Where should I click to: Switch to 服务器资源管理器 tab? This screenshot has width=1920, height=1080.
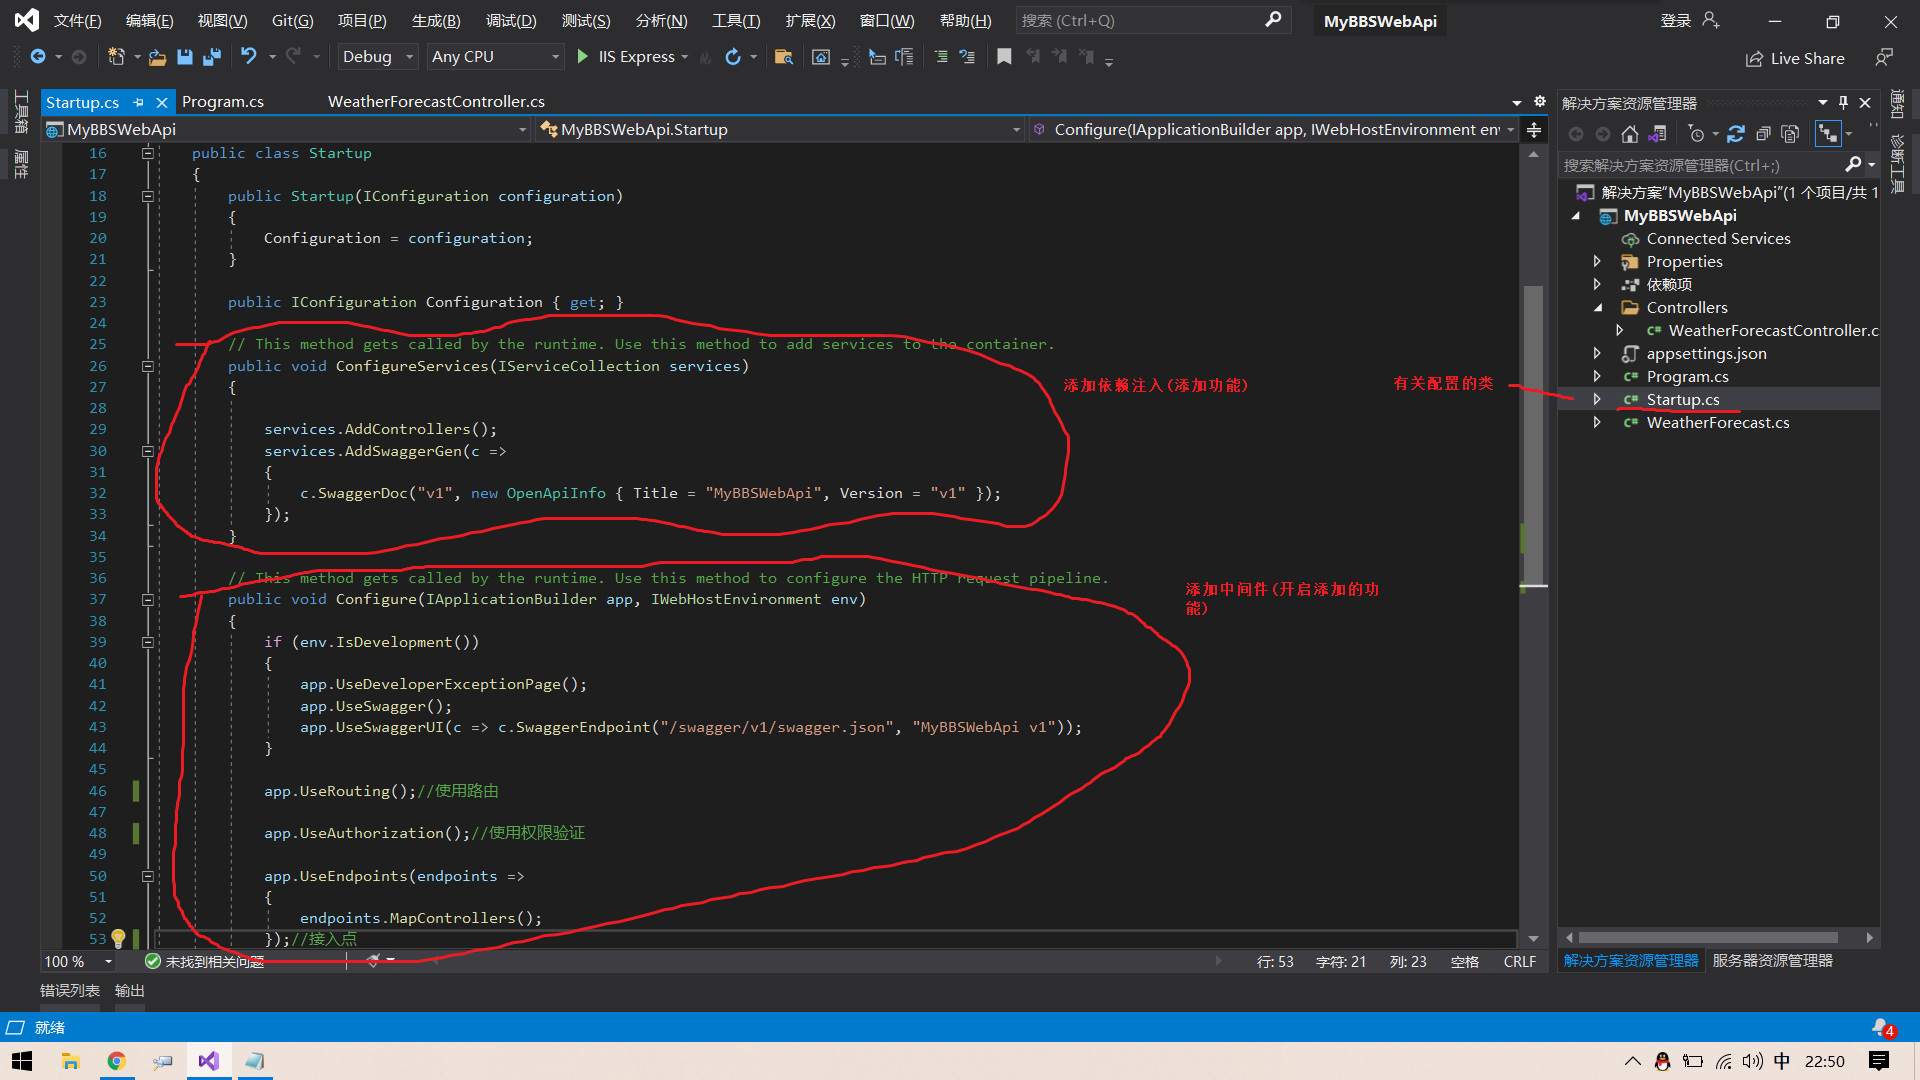[1772, 960]
